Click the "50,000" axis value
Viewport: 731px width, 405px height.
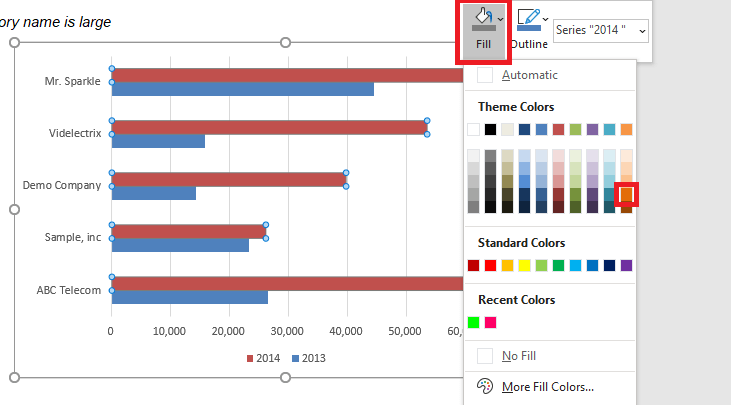[405, 331]
